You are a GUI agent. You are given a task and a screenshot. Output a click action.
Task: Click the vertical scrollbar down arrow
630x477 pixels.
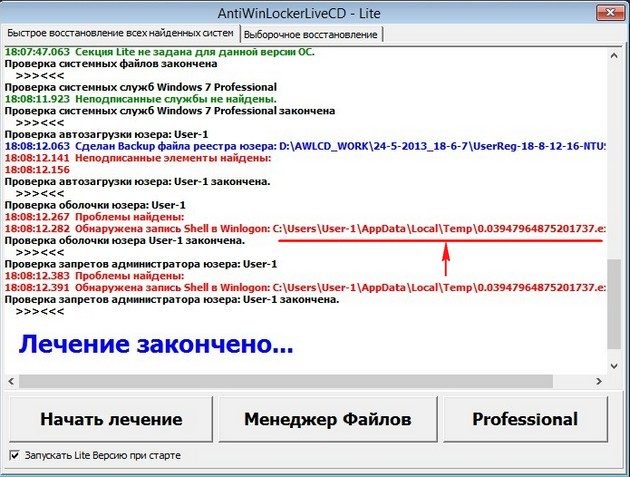click(614, 366)
